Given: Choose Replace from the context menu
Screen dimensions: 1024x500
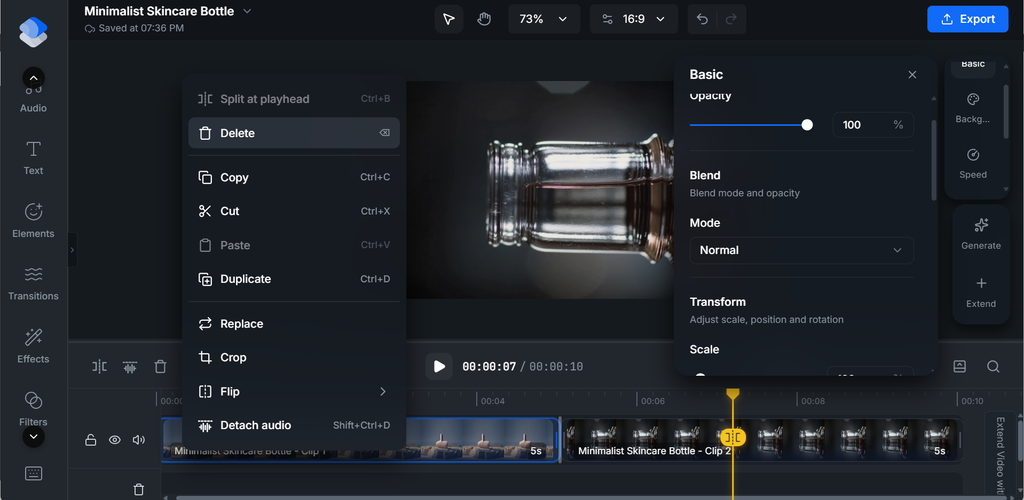Looking at the screenshot, I should tap(294, 324).
